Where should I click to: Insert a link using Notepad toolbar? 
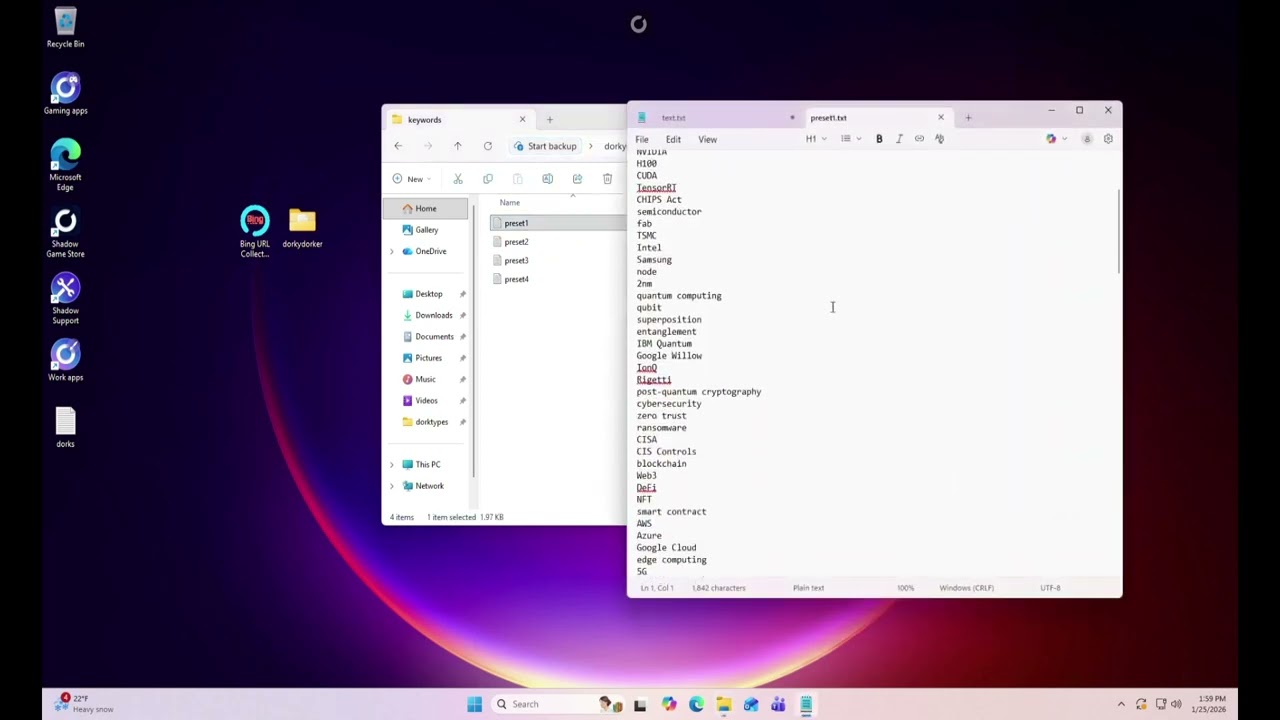point(919,139)
